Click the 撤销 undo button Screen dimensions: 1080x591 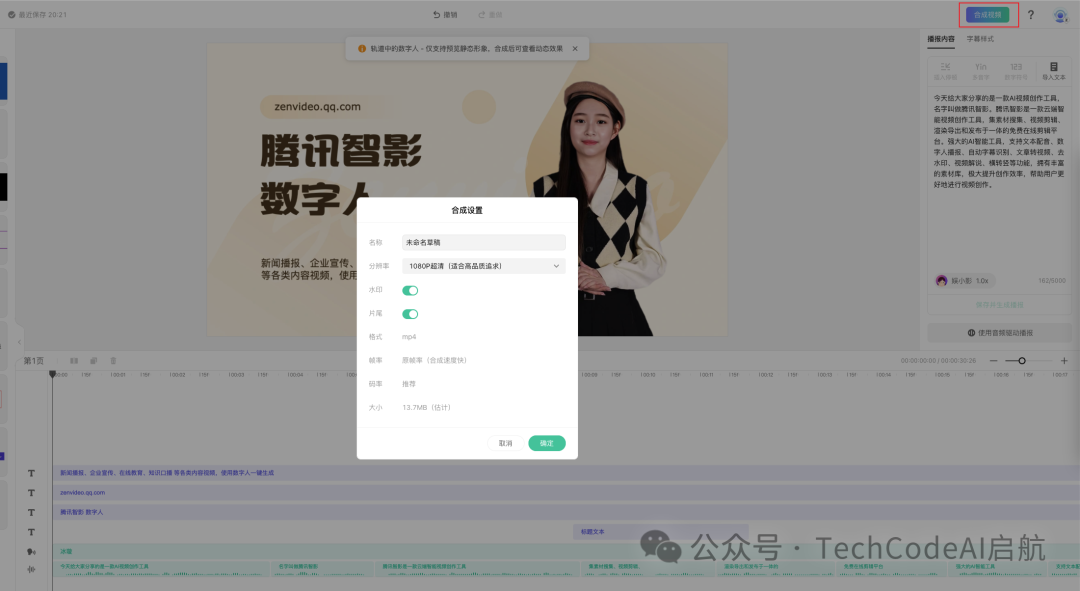point(445,14)
